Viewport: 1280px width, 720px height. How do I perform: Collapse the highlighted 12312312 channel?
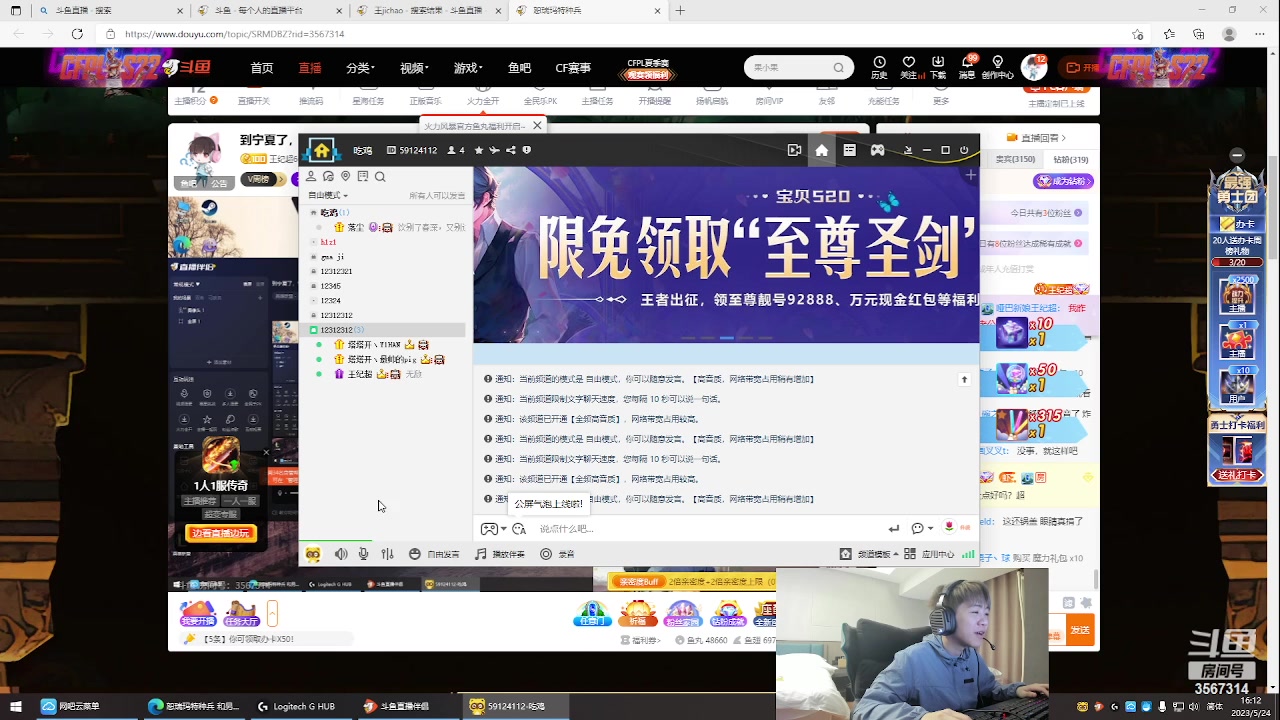313,330
